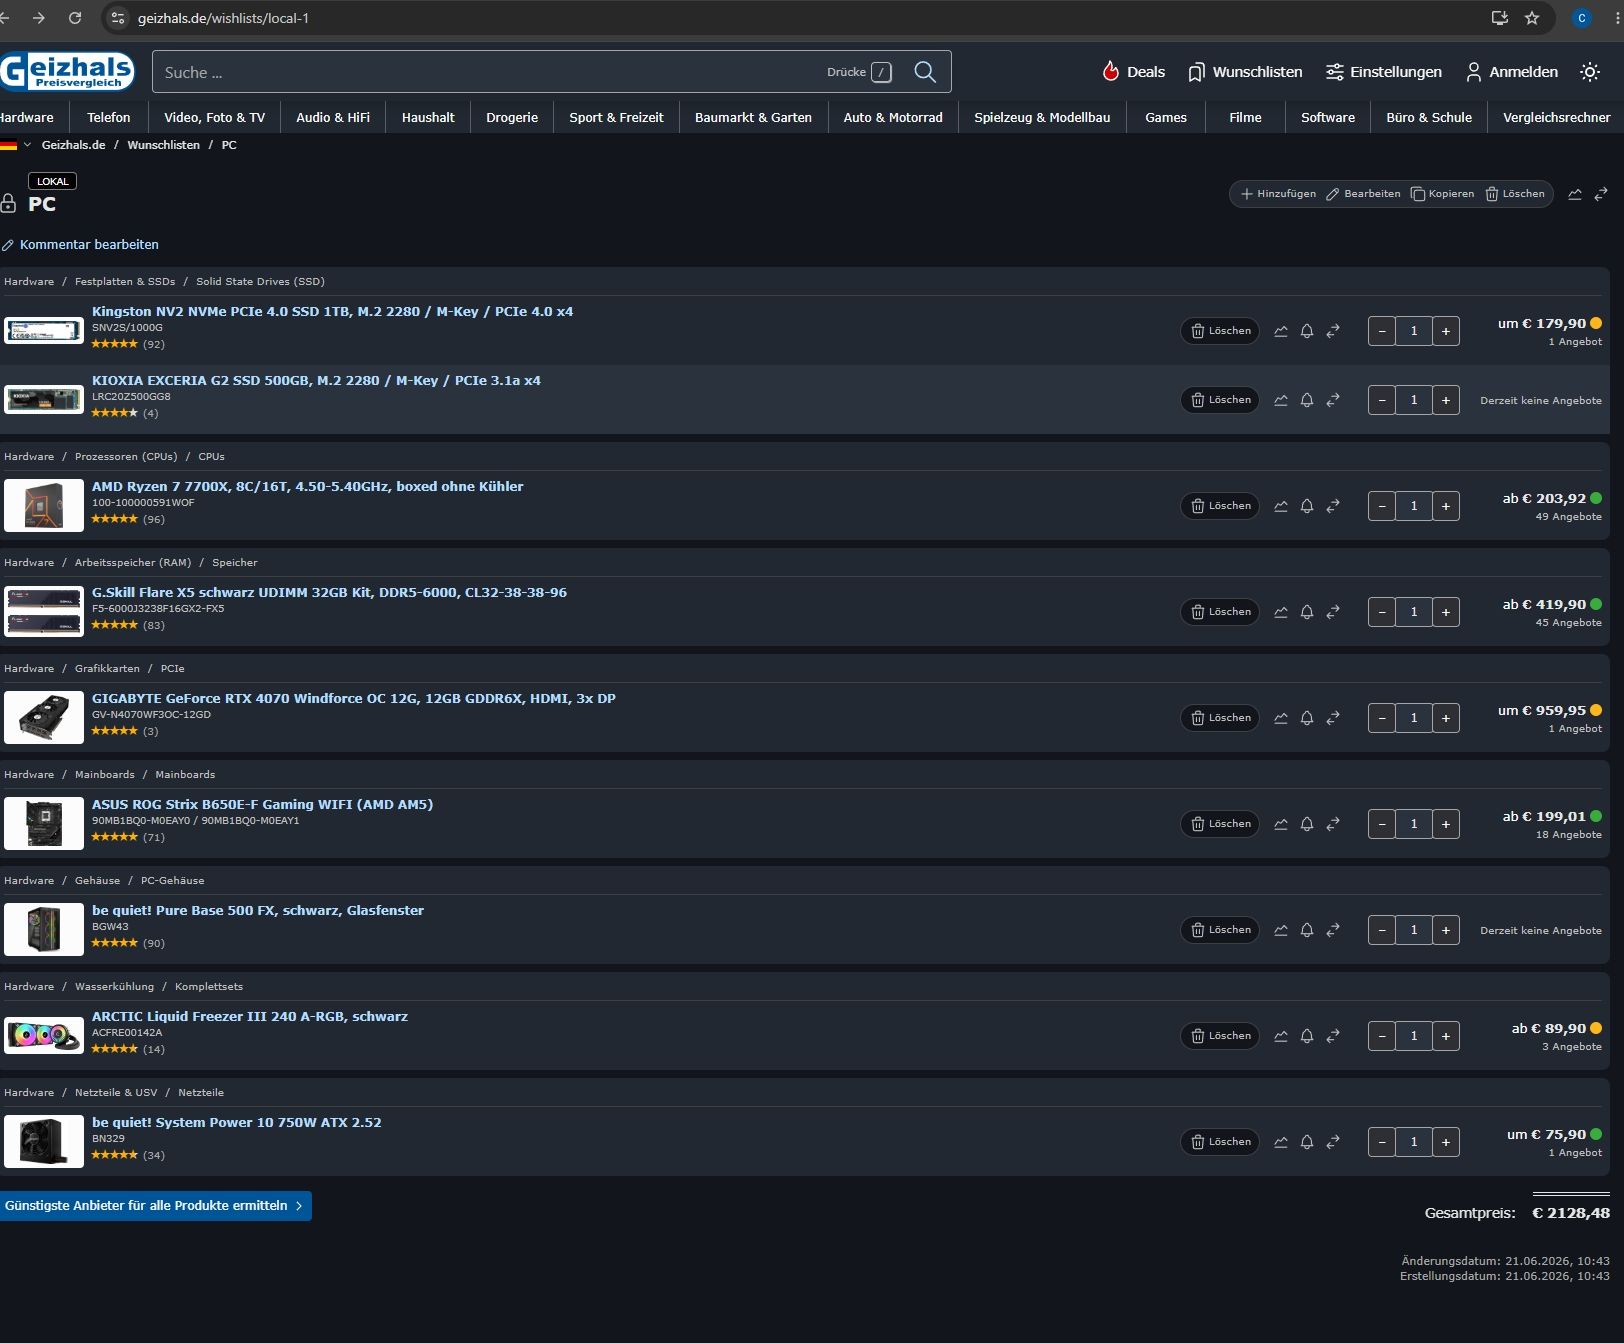The width and height of the screenshot is (1624, 1343).
Task: Open Einstellungen settings
Action: pyautogui.click(x=1384, y=72)
